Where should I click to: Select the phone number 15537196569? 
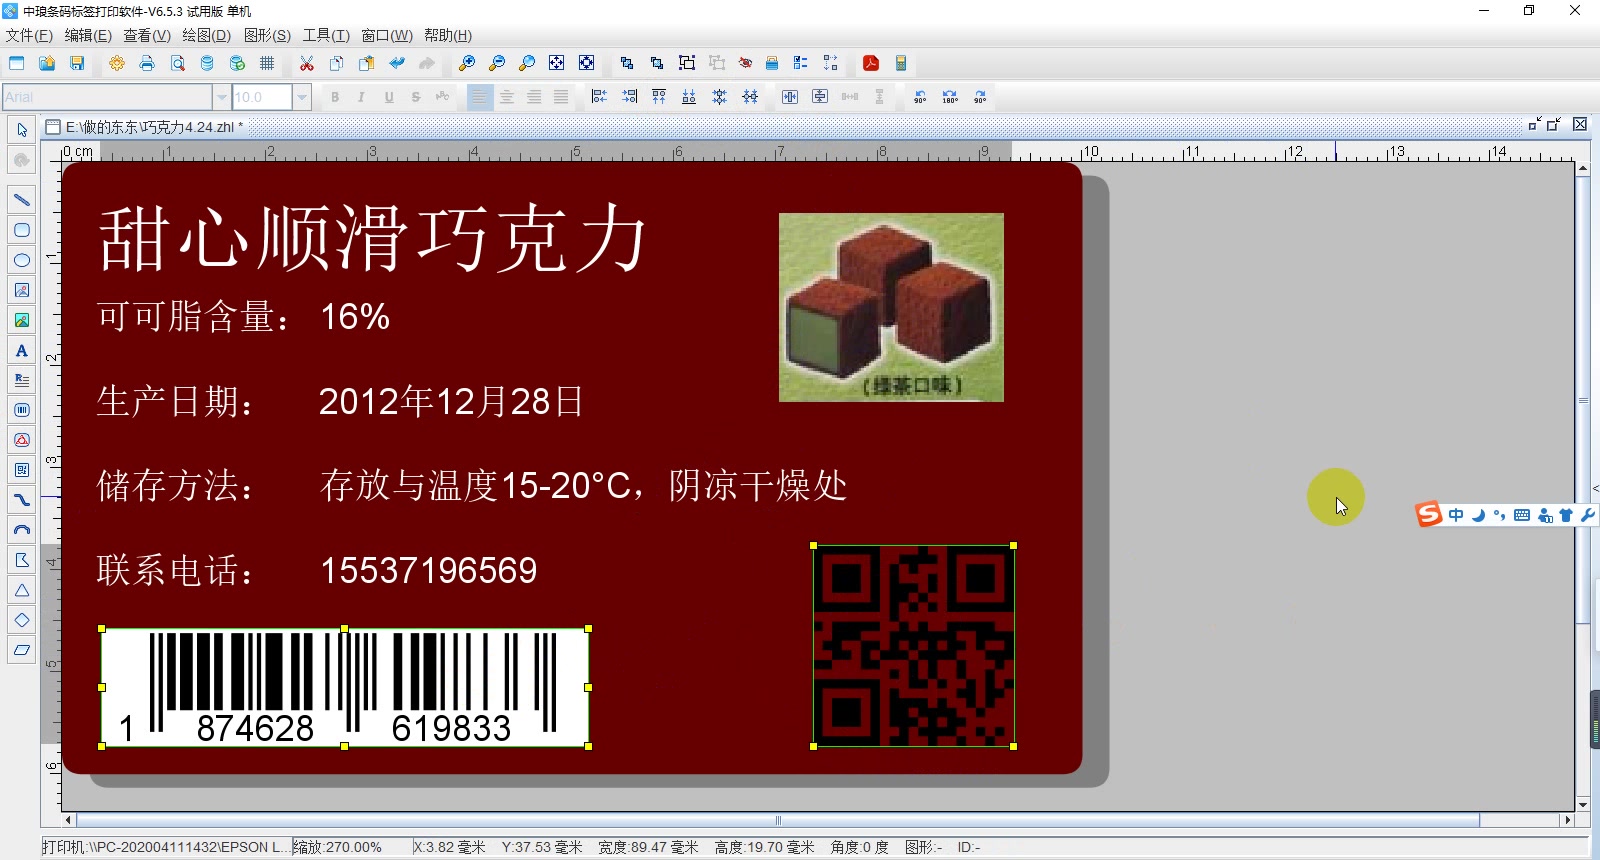428,570
